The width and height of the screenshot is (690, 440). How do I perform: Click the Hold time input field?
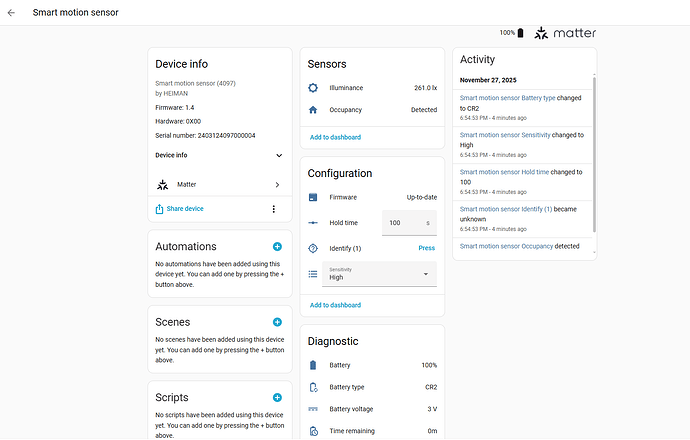coord(402,223)
